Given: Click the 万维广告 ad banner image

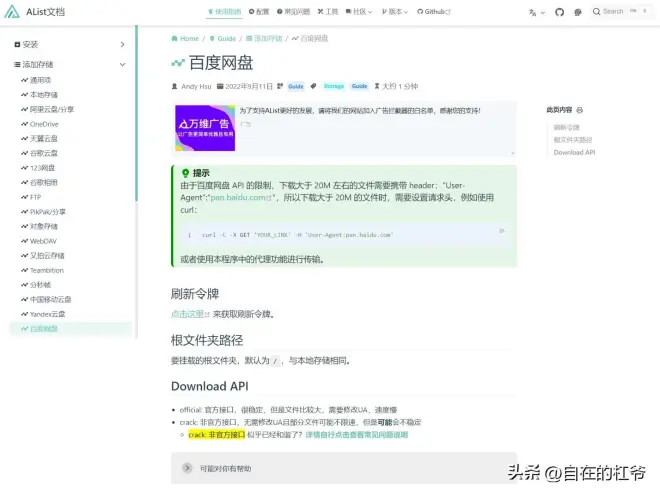Looking at the screenshot, I should (205, 128).
